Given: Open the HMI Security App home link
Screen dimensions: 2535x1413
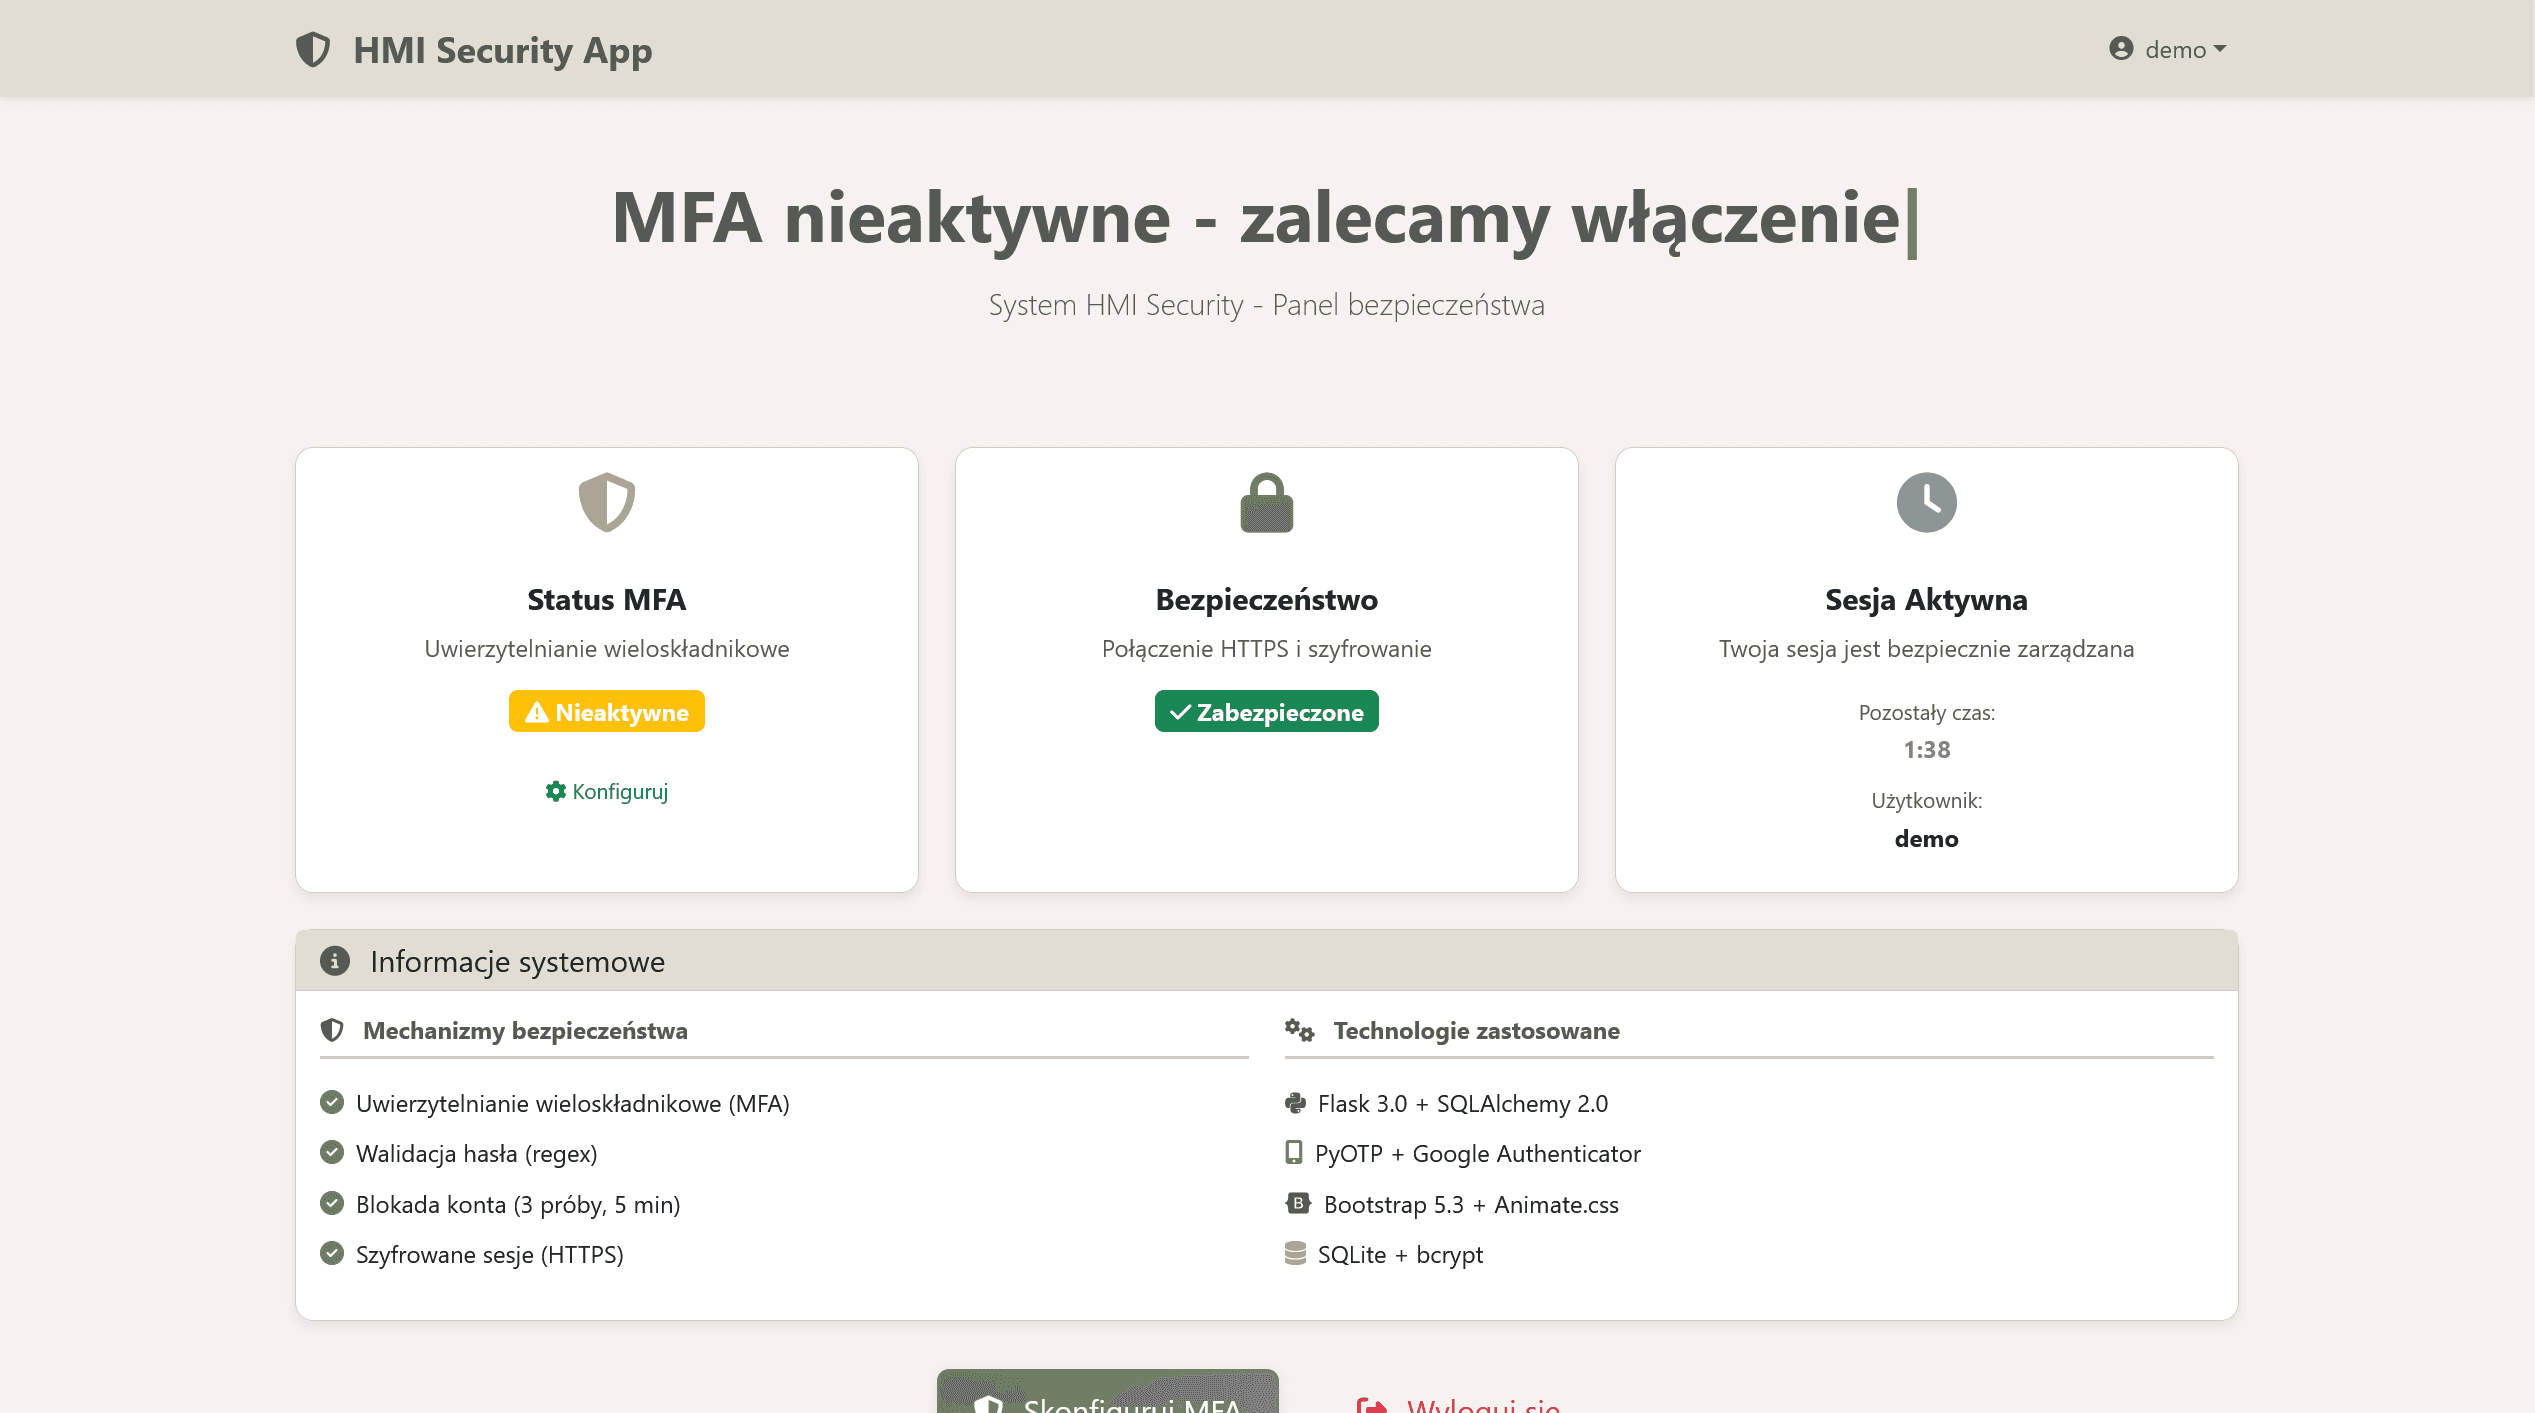Looking at the screenshot, I should [474, 49].
